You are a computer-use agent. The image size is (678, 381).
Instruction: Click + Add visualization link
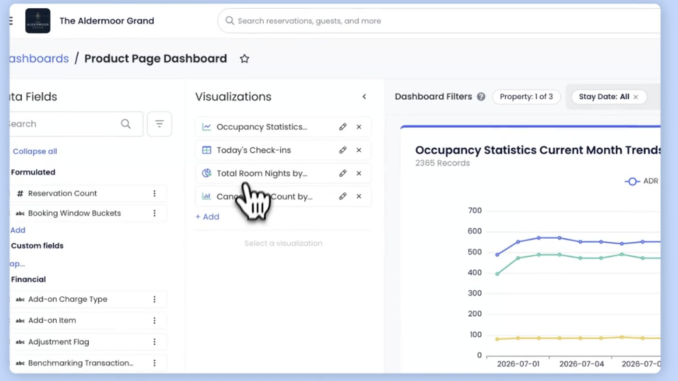click(208, 217)
